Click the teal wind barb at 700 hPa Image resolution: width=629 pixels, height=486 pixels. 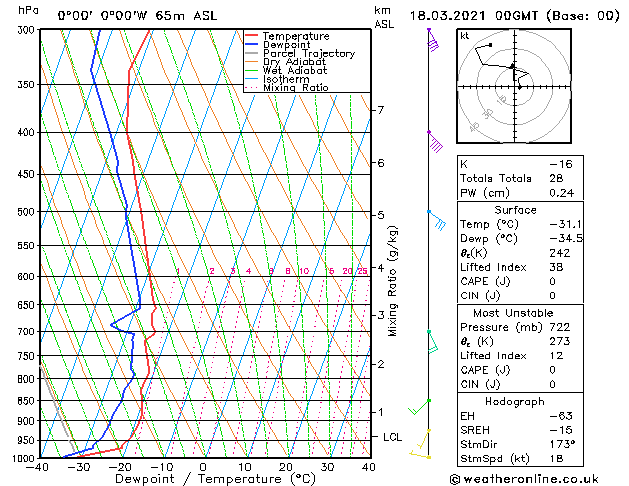click(x=432, y=342)
